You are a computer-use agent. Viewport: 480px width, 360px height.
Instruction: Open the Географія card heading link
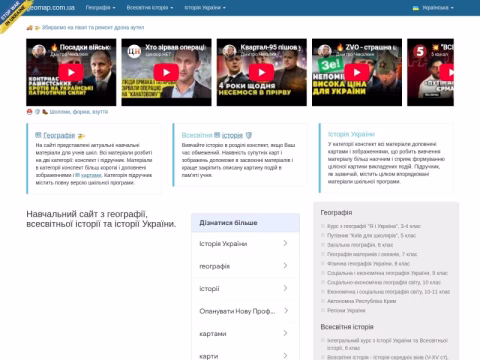pos(59,135)
